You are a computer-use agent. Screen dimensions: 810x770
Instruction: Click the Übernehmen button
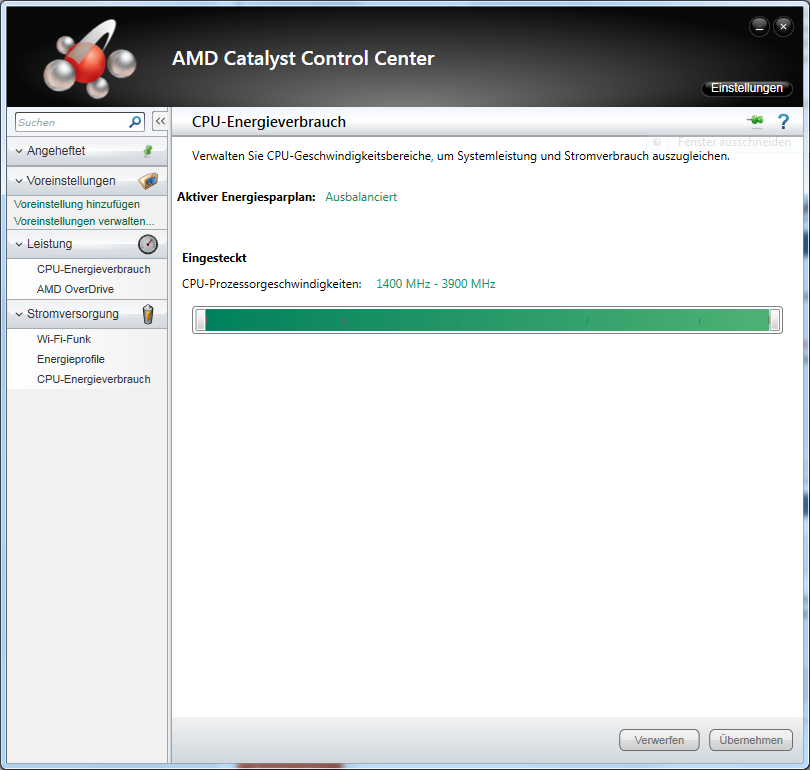[x=751, y=740]
